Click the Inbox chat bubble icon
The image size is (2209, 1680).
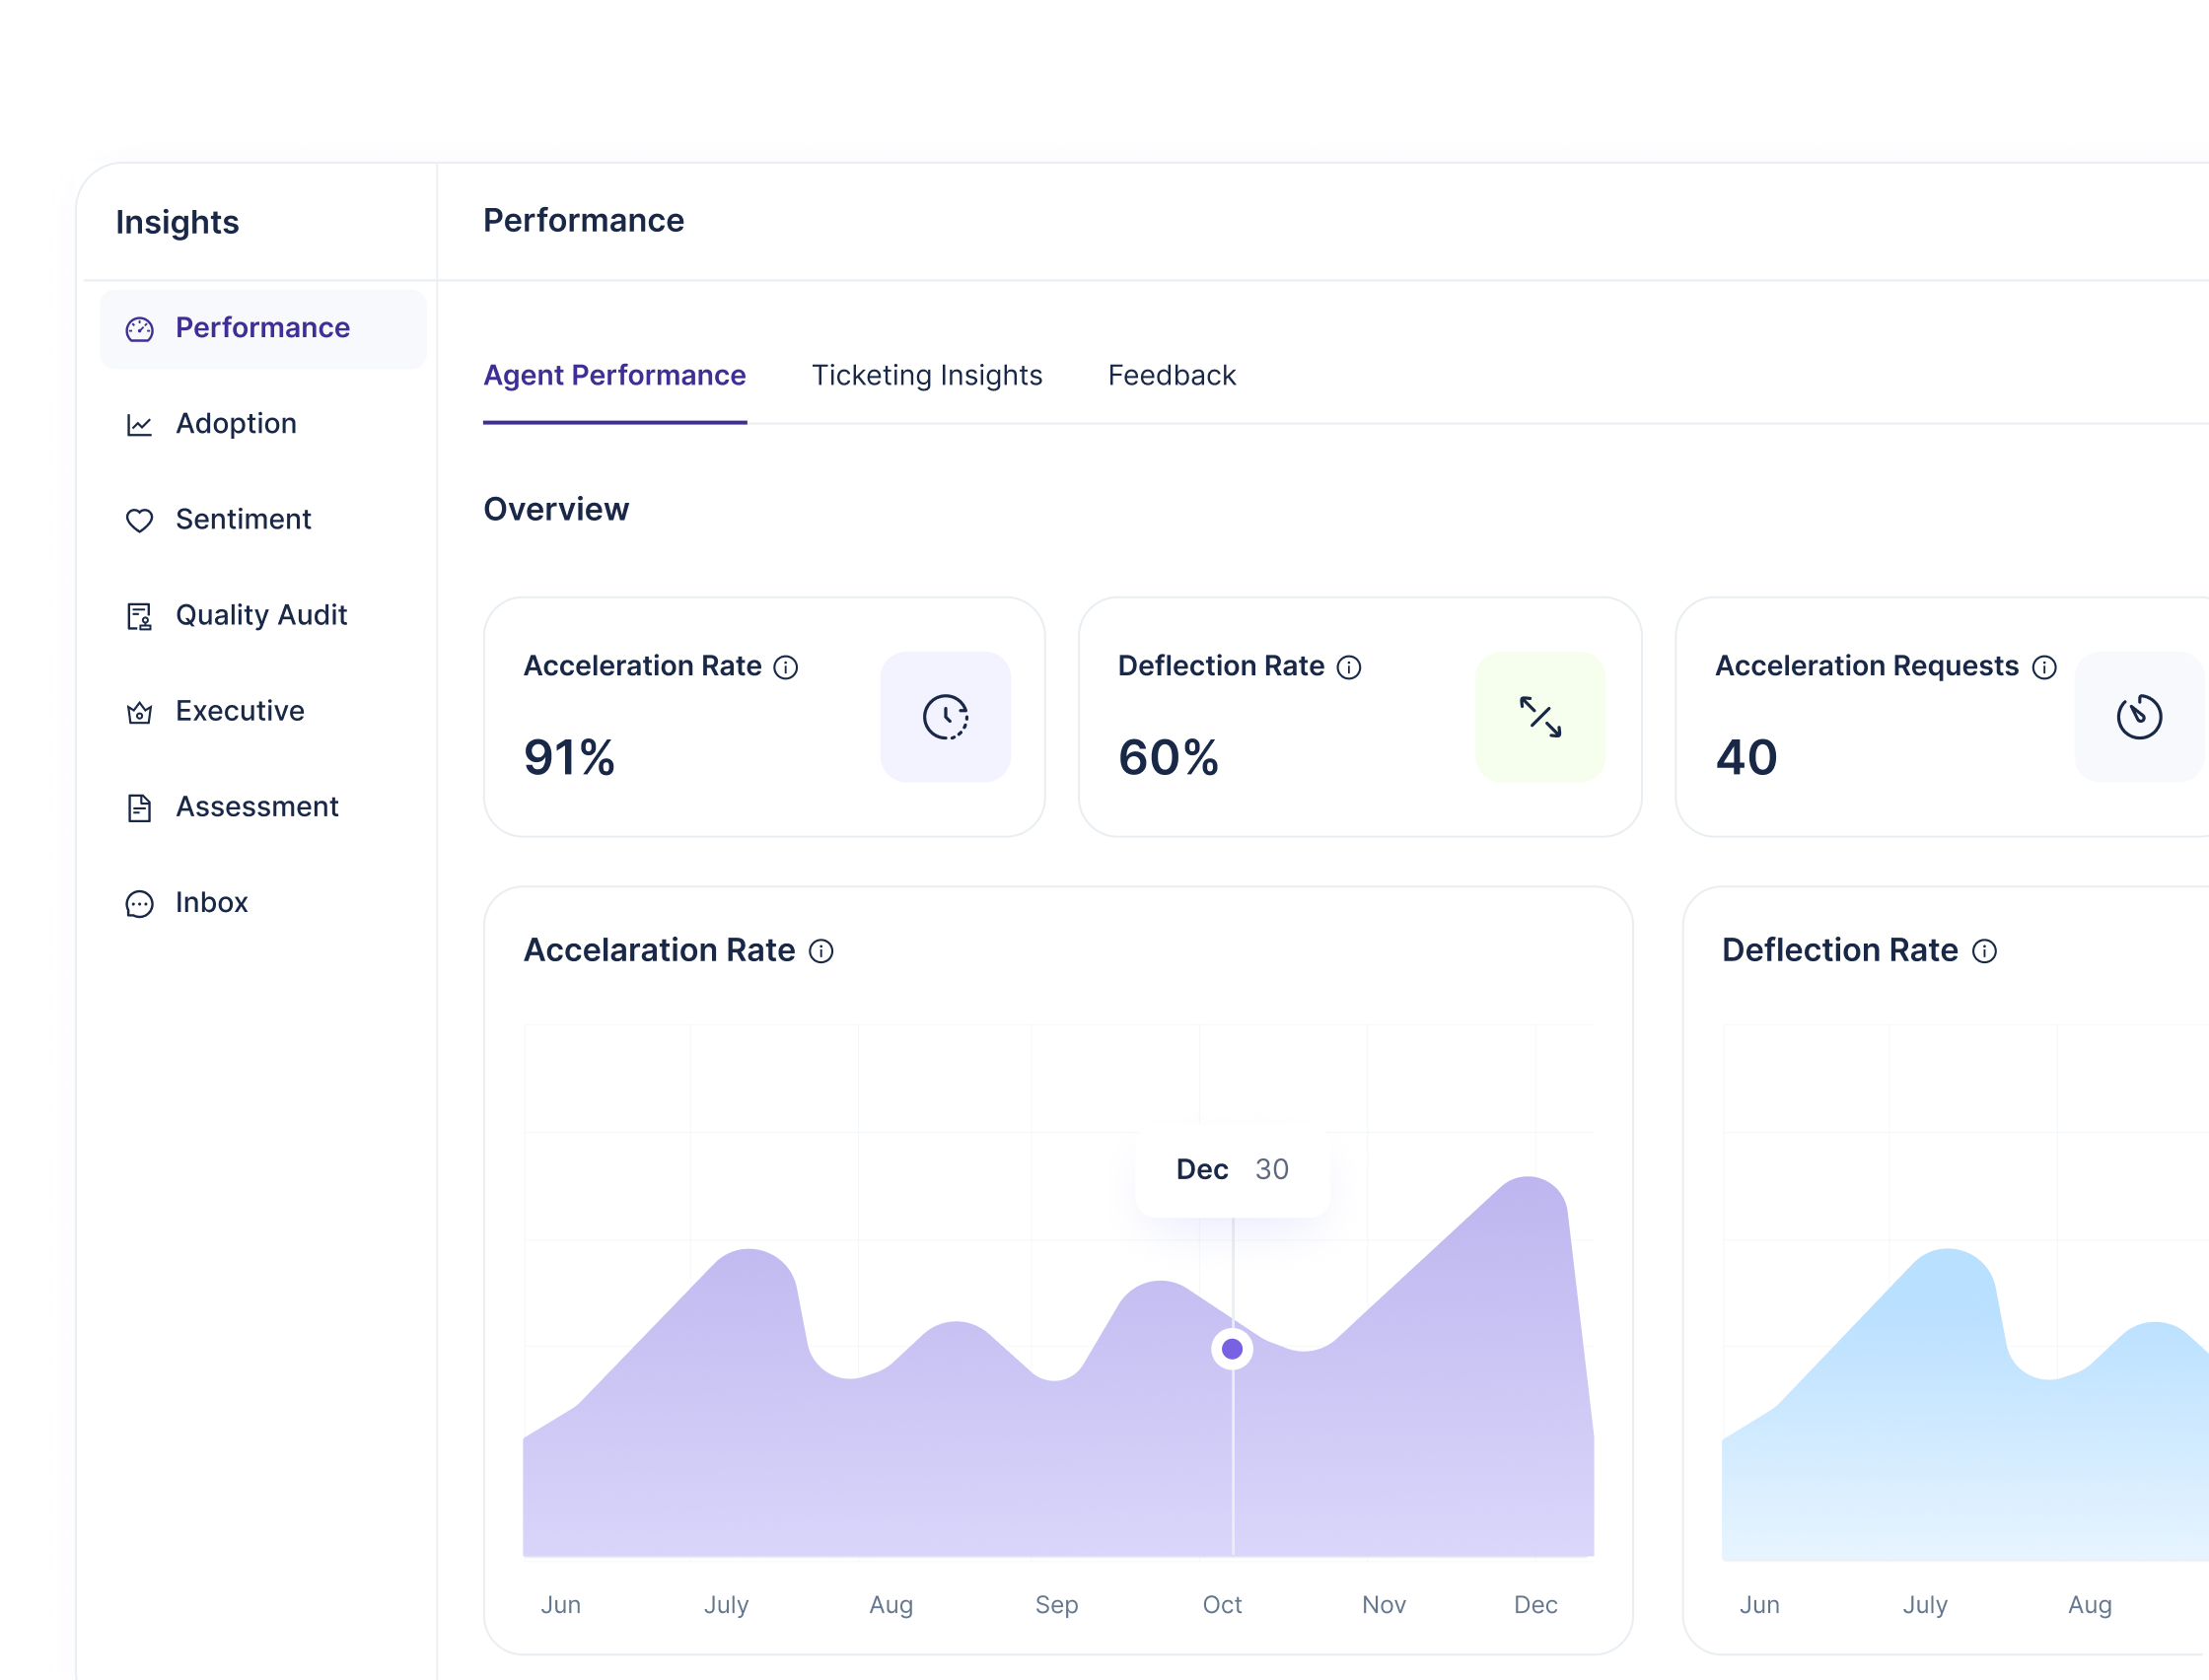tap(139, 904)
